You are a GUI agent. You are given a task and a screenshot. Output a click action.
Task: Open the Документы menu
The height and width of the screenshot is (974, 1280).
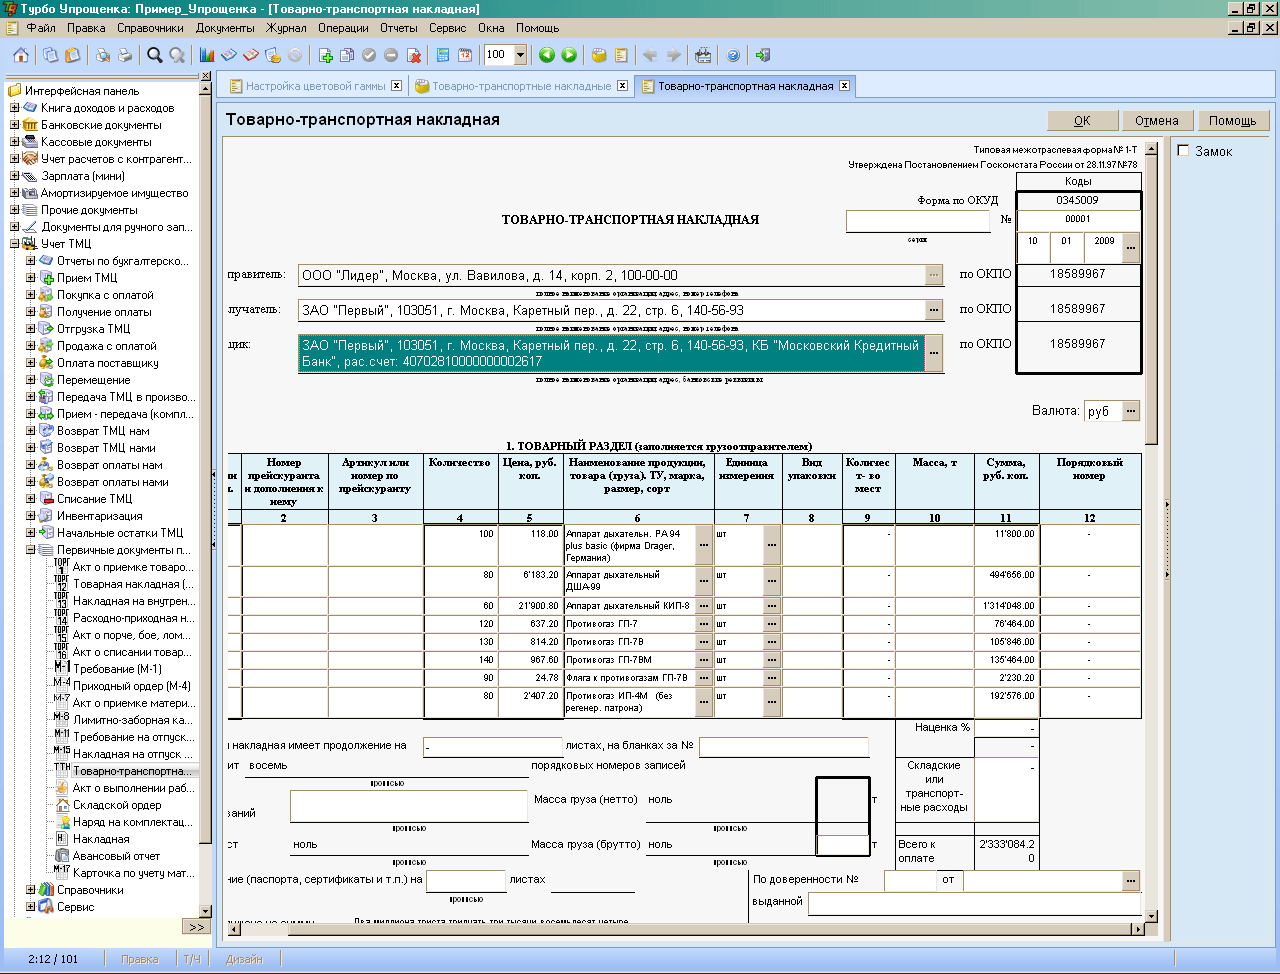click(225, 28)
